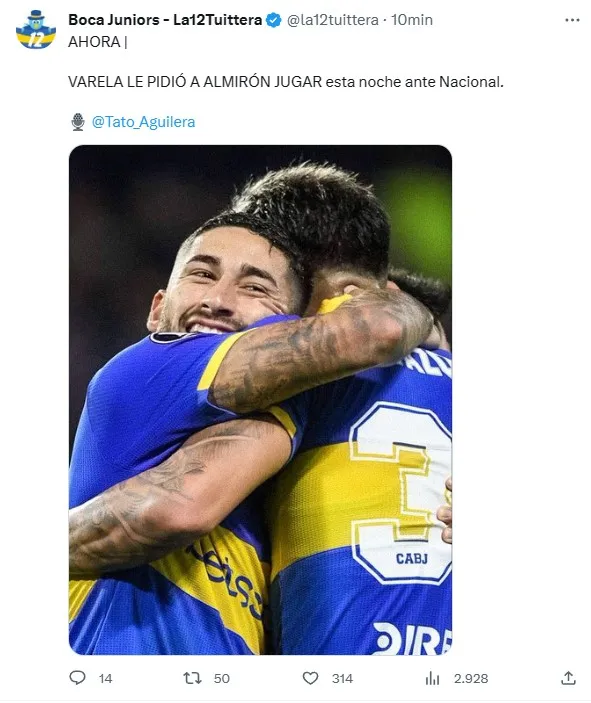Share the tweet via upload arrow icon
The image size is (591, 703).
[568, 678]
